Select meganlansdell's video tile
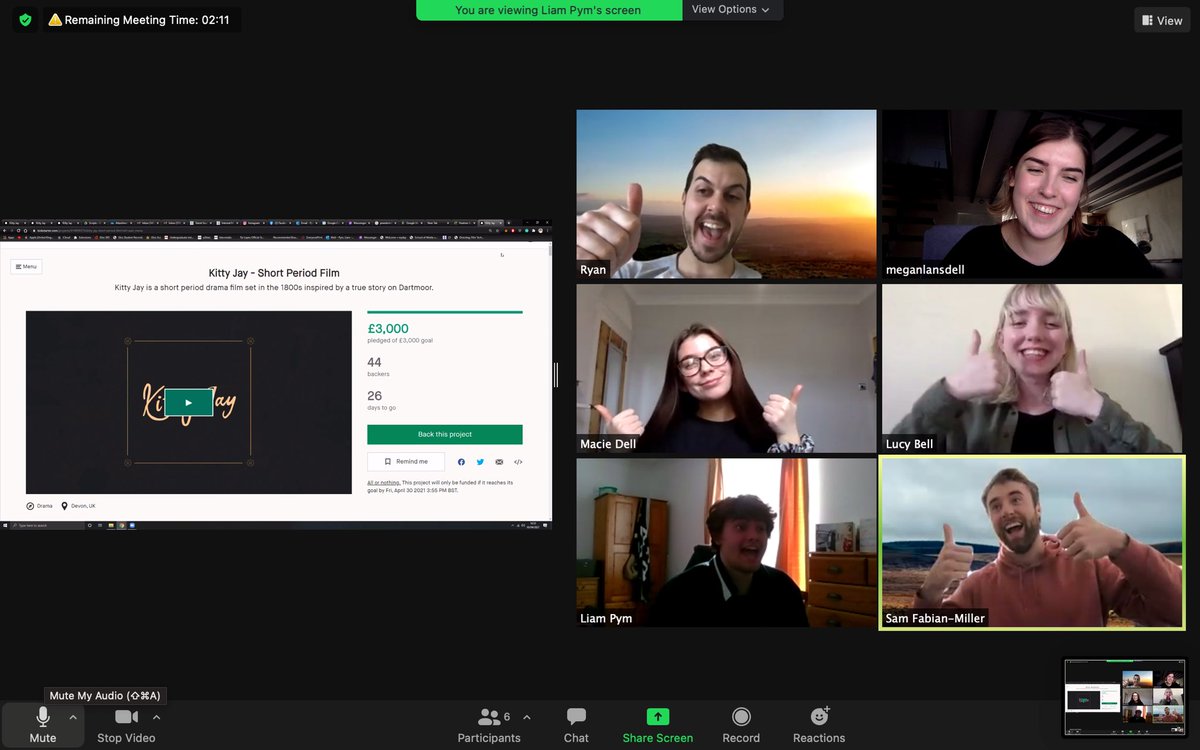The image size is (1200, 750). click(x=1032, y=194)
